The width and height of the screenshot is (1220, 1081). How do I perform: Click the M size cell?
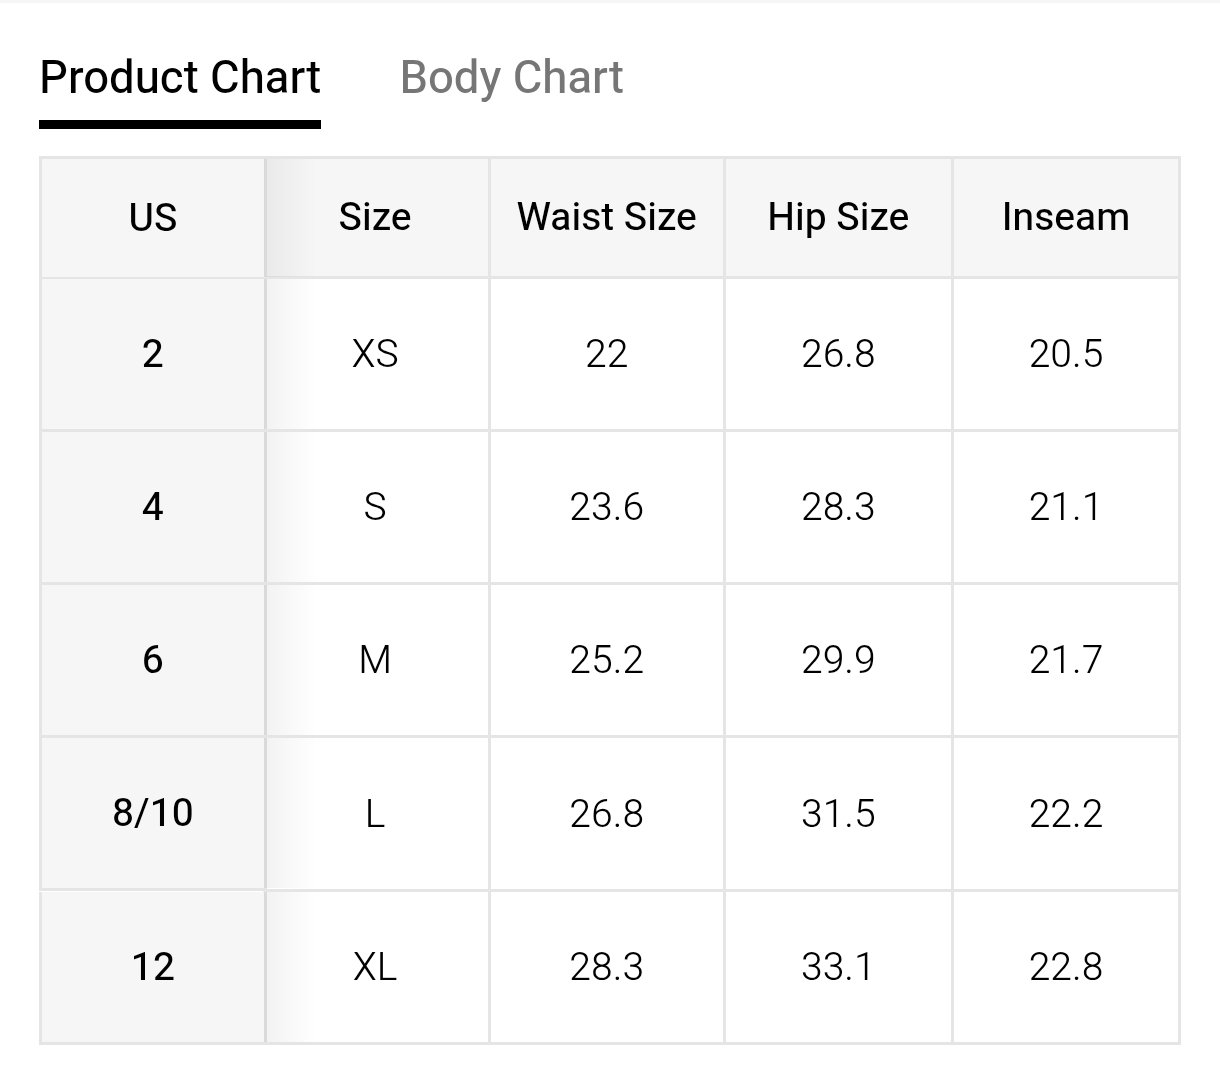click(x=375, y=660)
